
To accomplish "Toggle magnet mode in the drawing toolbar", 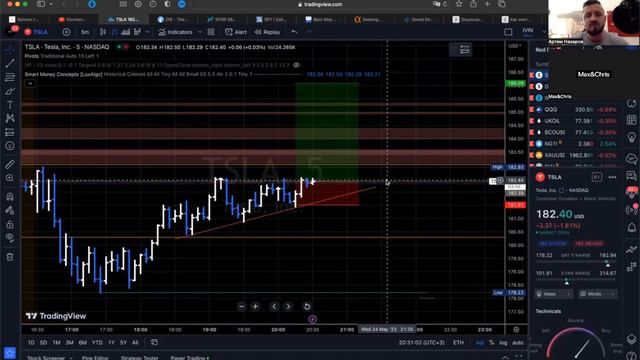I will point(10,197).
